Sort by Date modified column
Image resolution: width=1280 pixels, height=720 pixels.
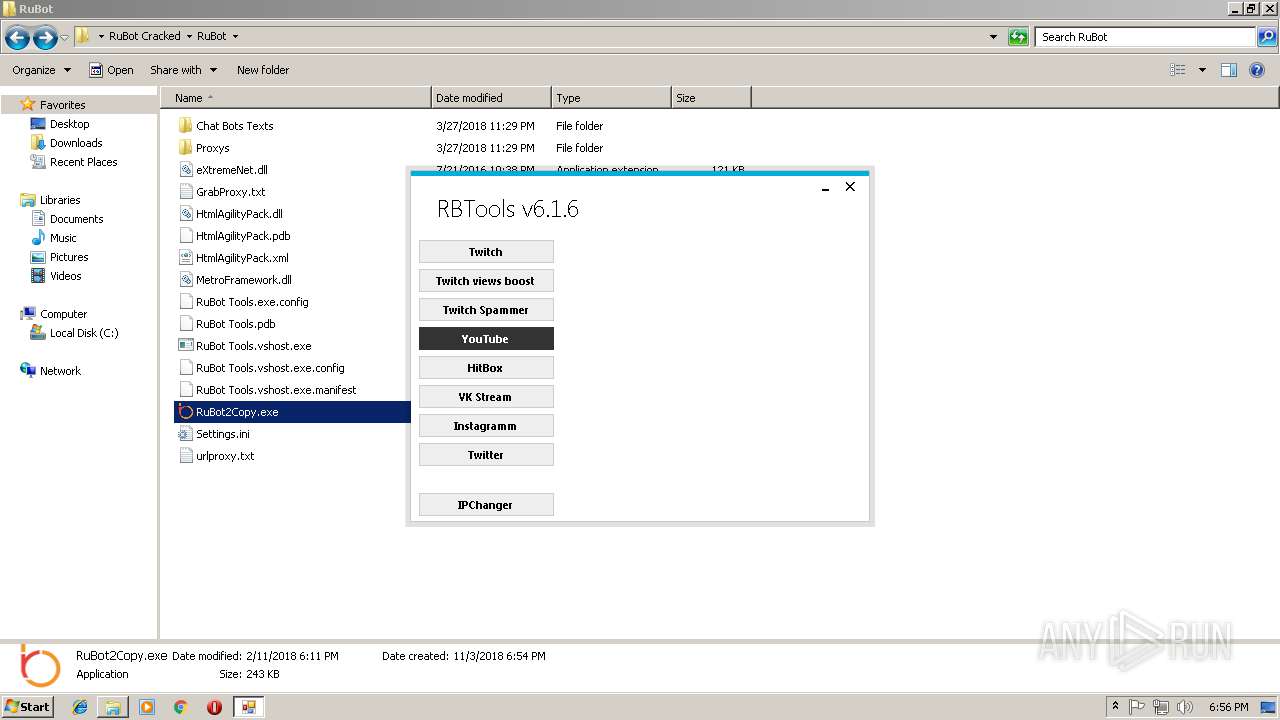491,98
